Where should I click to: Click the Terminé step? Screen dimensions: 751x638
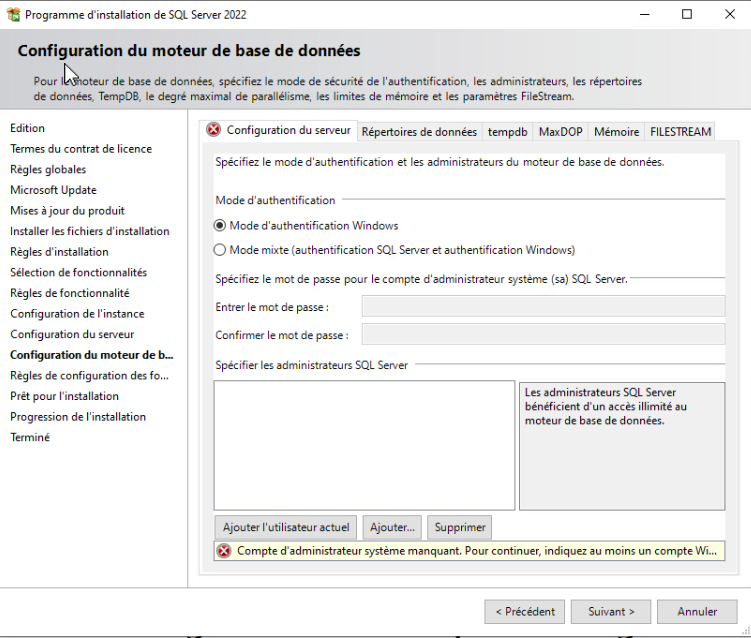[30, 437]
